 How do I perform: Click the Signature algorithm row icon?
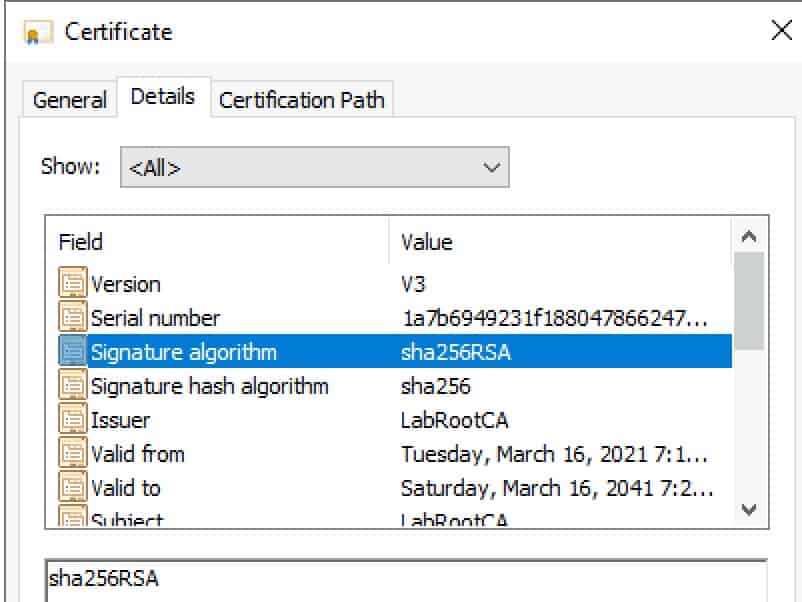(x=73, y=352)
